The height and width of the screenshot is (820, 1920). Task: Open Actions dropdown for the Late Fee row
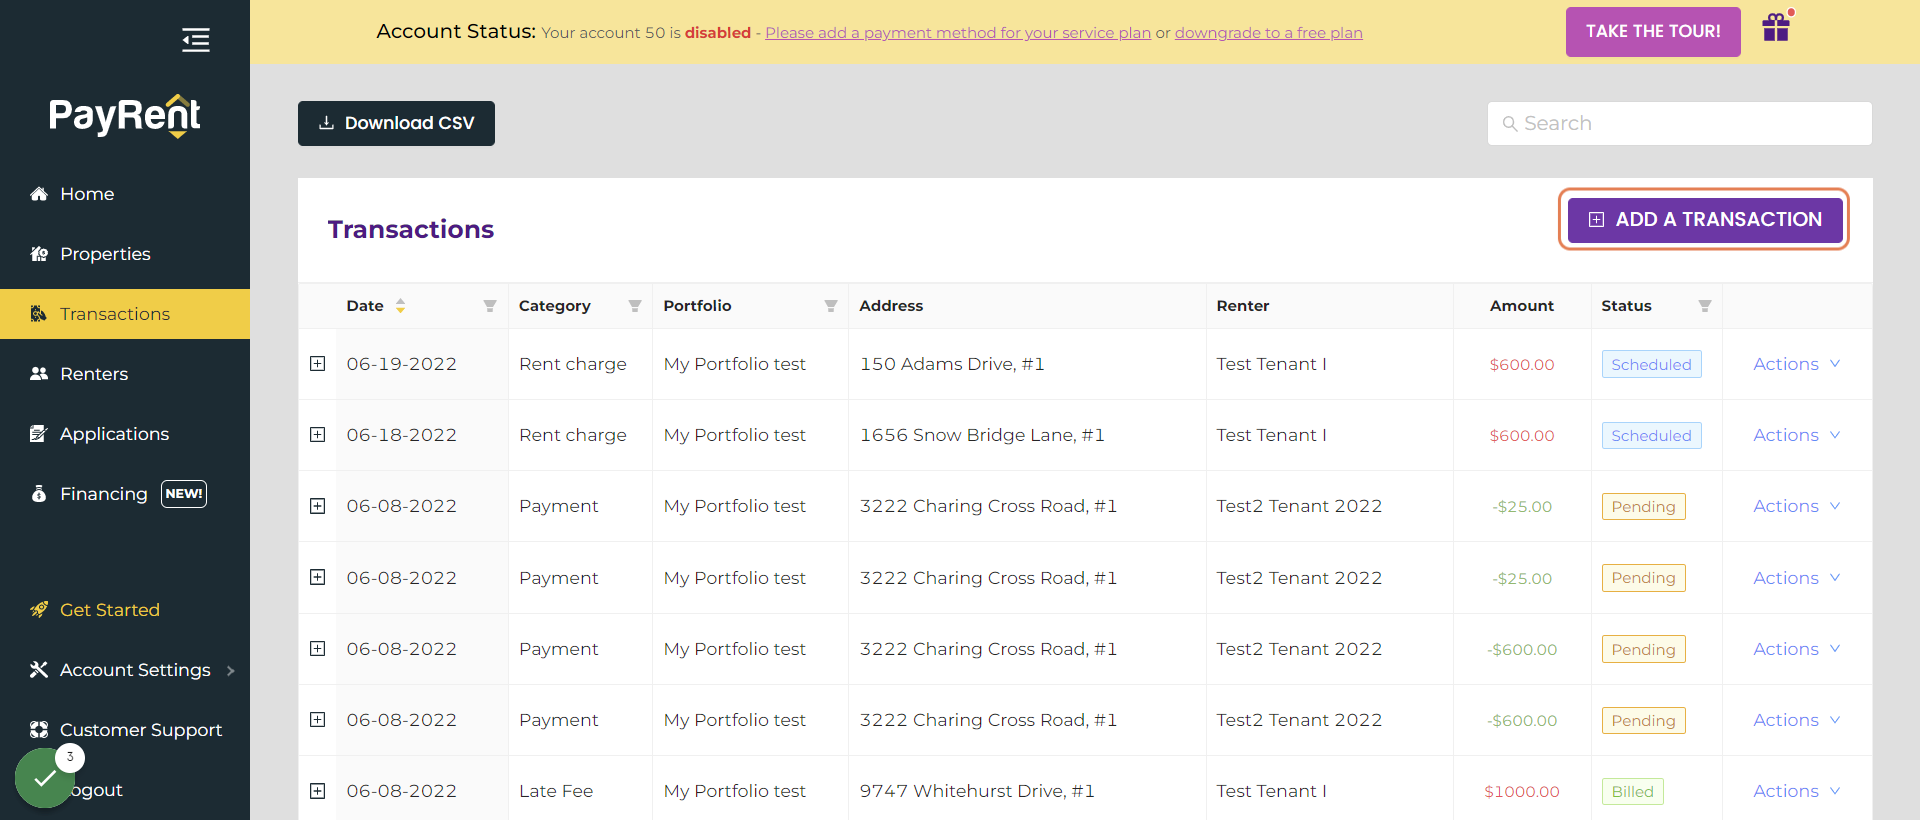coord(1797,791)
